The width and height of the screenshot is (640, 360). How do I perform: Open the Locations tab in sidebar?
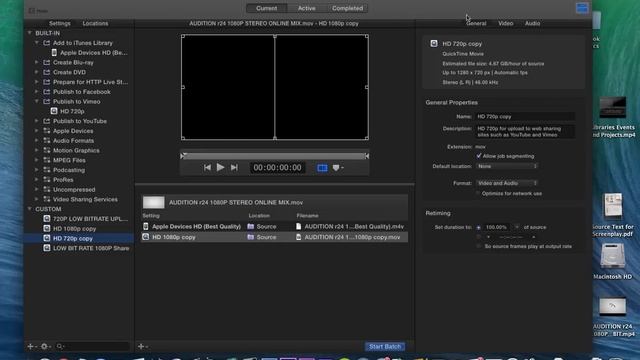point(96,23)
